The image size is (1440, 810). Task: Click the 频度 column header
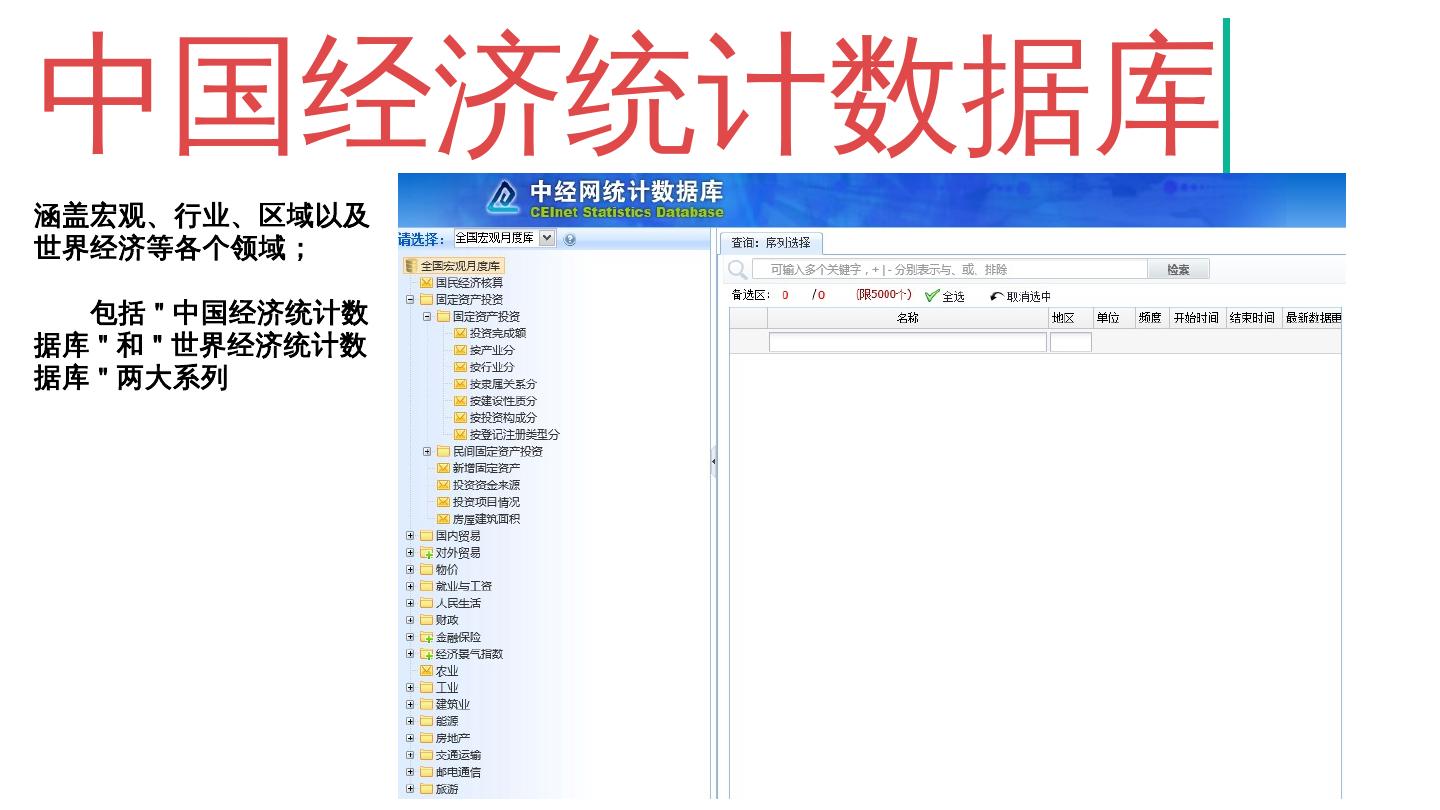pos(1150,318)
